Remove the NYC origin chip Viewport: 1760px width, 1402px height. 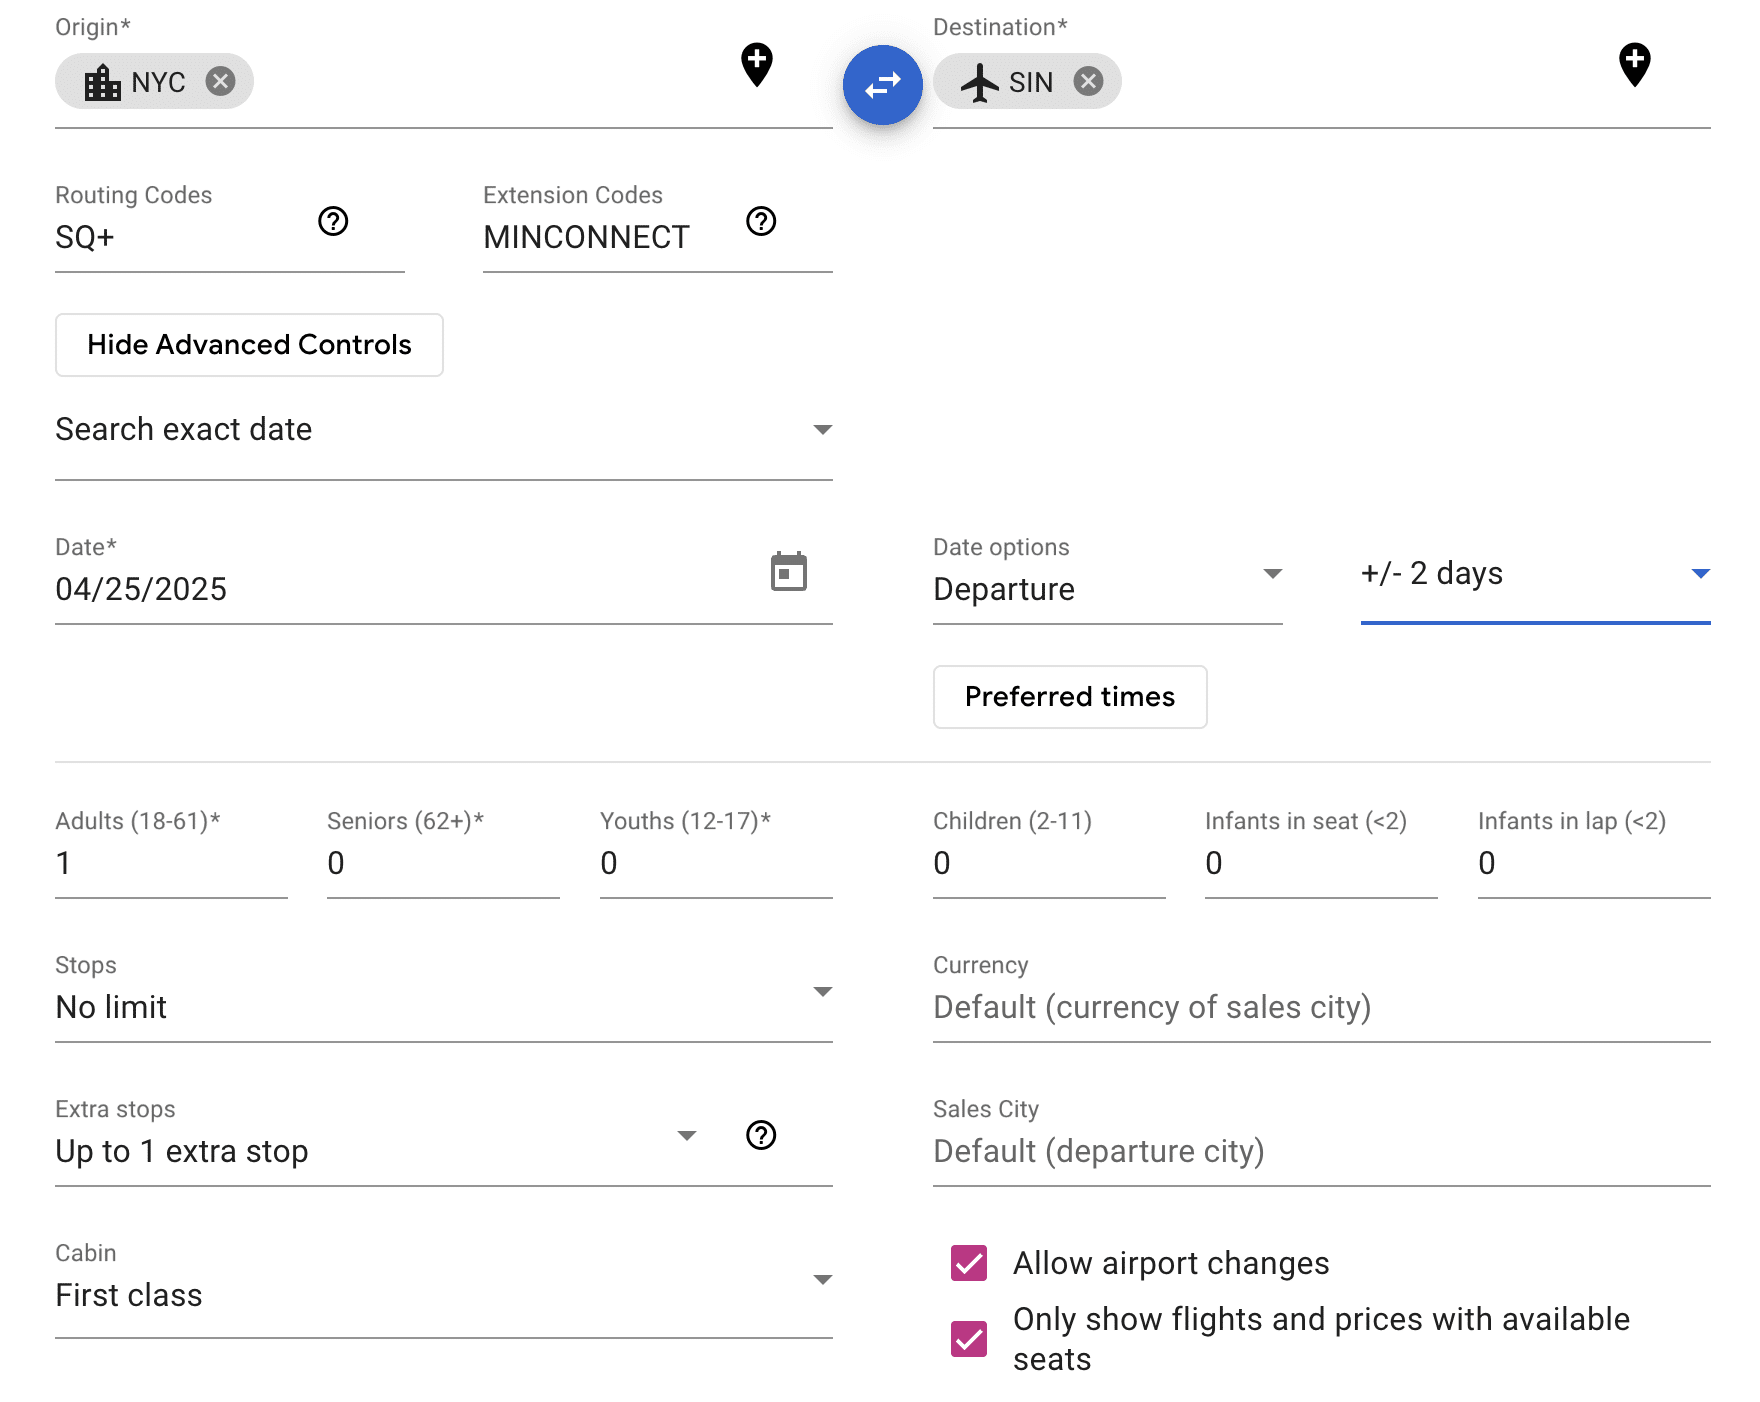coord(220,81)
